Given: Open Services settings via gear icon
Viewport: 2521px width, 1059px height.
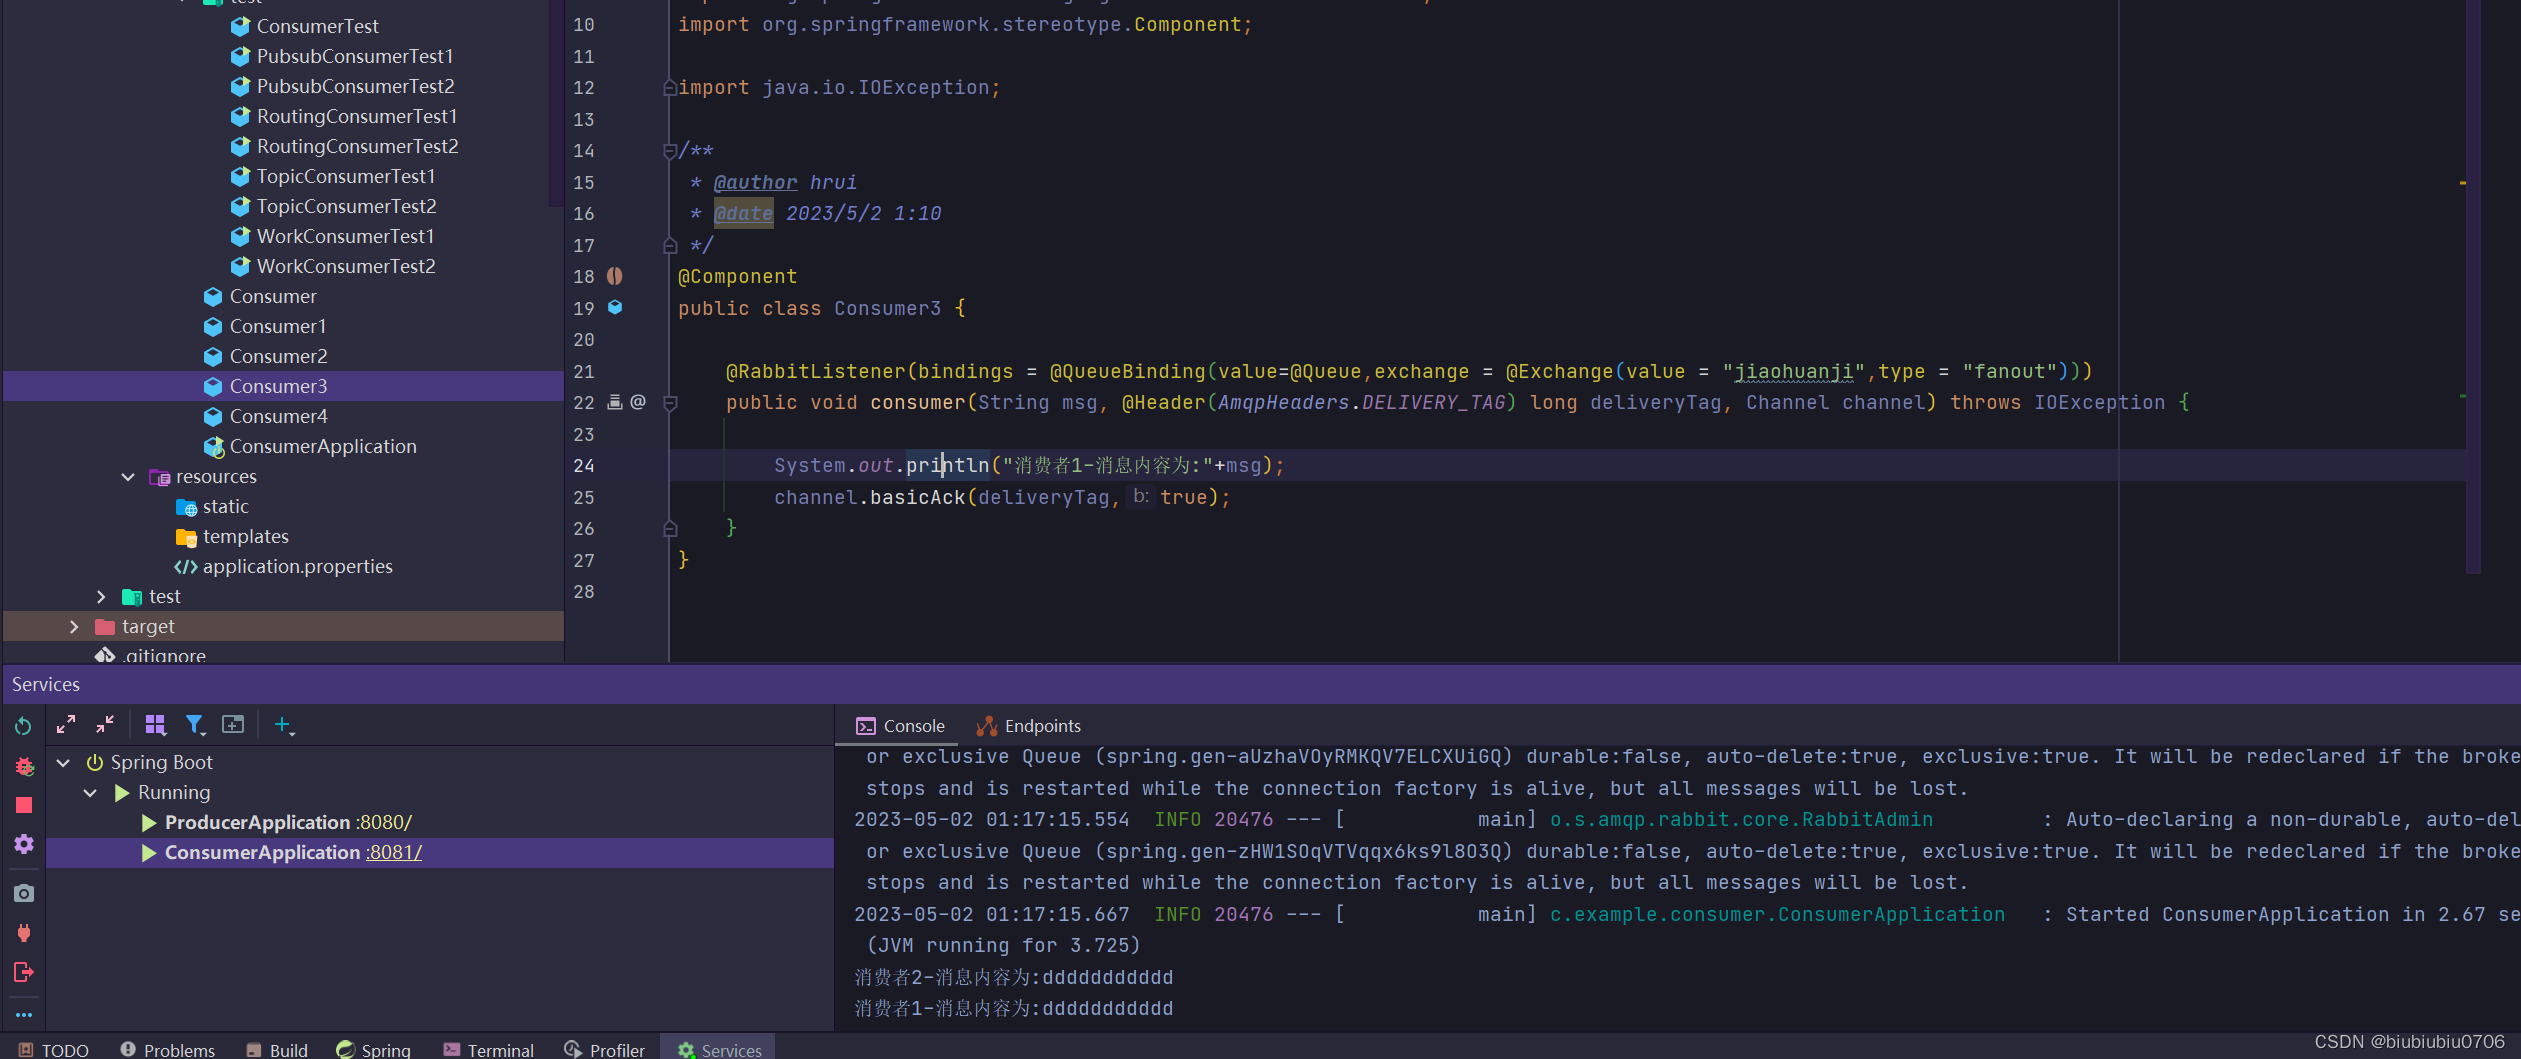Looking at the screenshot, I should [23, 845].
